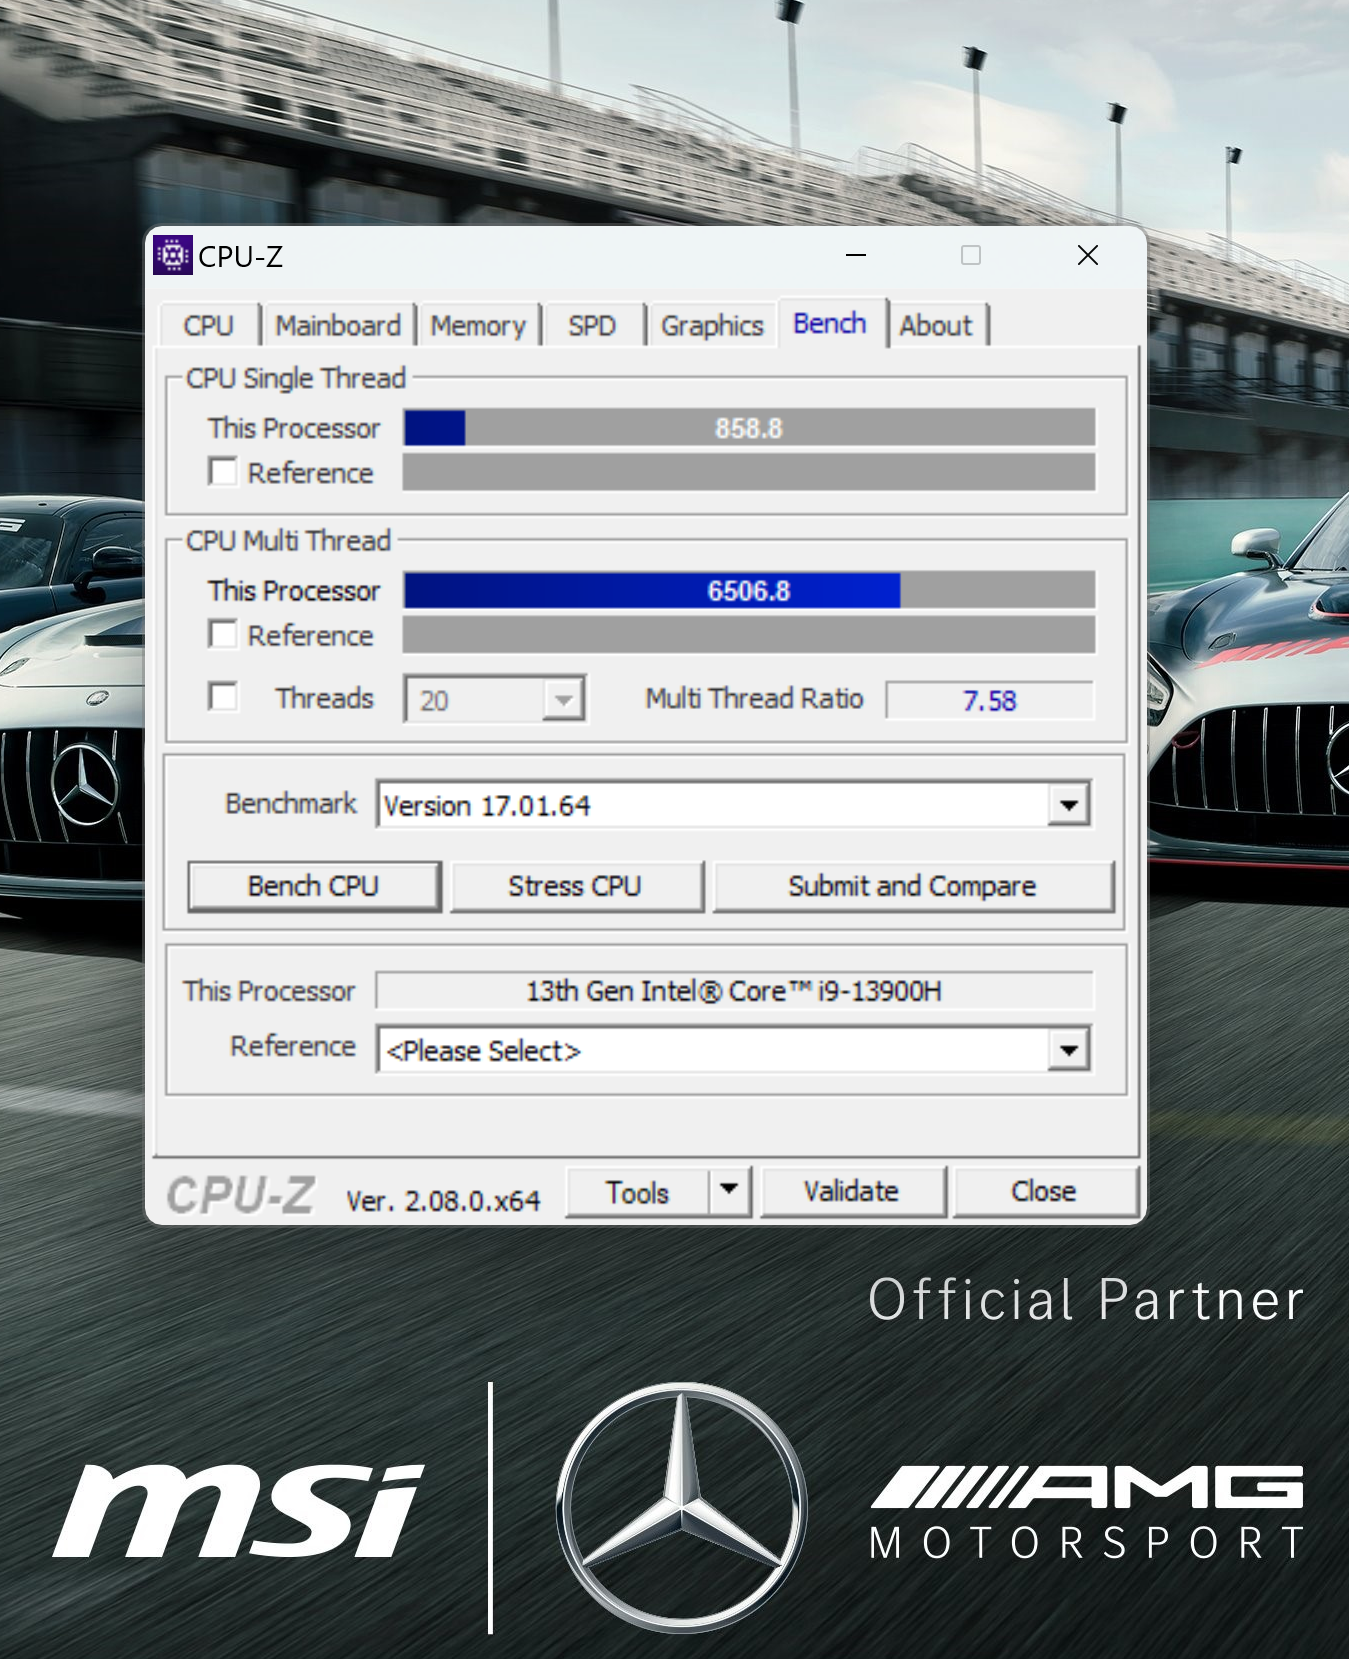Open the Graphics tab
The width and height of the screenshot is (1349, 1659).
tap(712, 326)
